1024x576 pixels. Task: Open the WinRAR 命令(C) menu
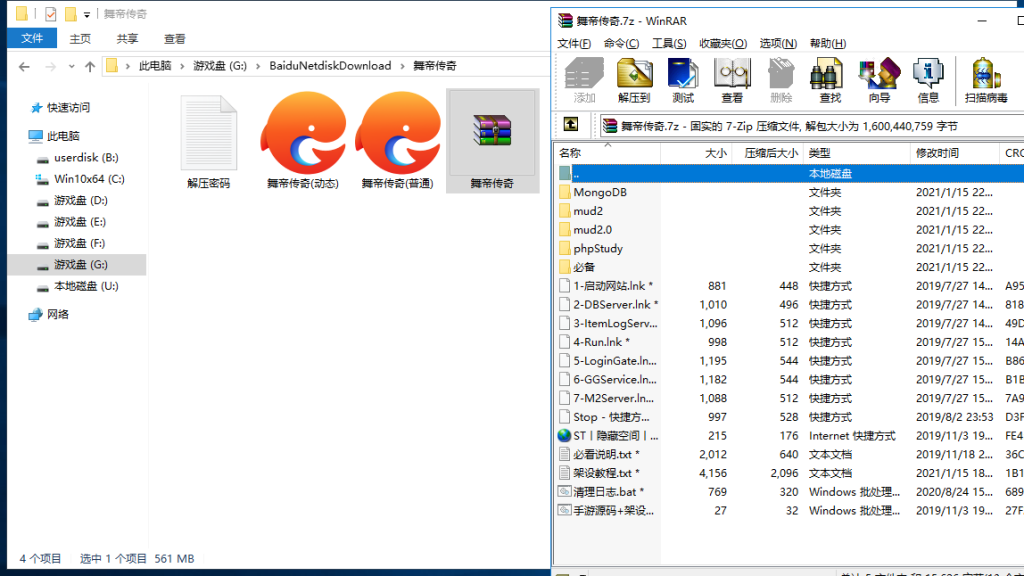(621, 43)
